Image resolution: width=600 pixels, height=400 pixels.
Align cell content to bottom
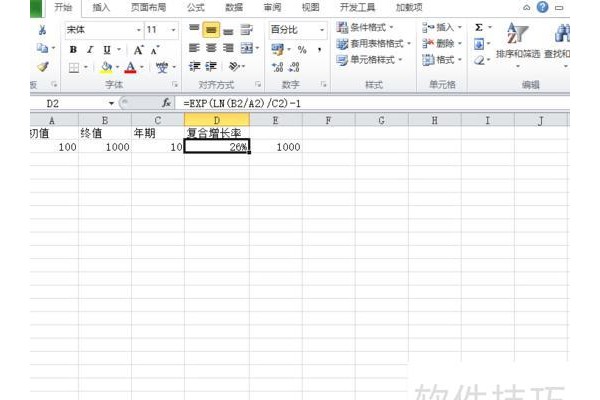[x=228, y=30]
